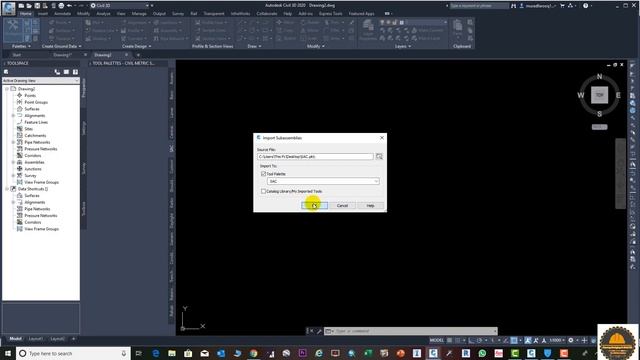
Task: Click the plus icon in the status bar
Action: (584, 340)
